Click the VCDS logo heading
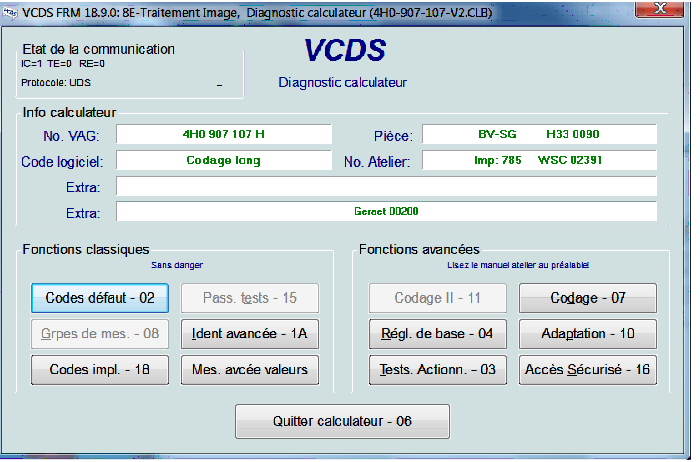Viewport: 700px width, 462px height. click(x=345, y=50)
